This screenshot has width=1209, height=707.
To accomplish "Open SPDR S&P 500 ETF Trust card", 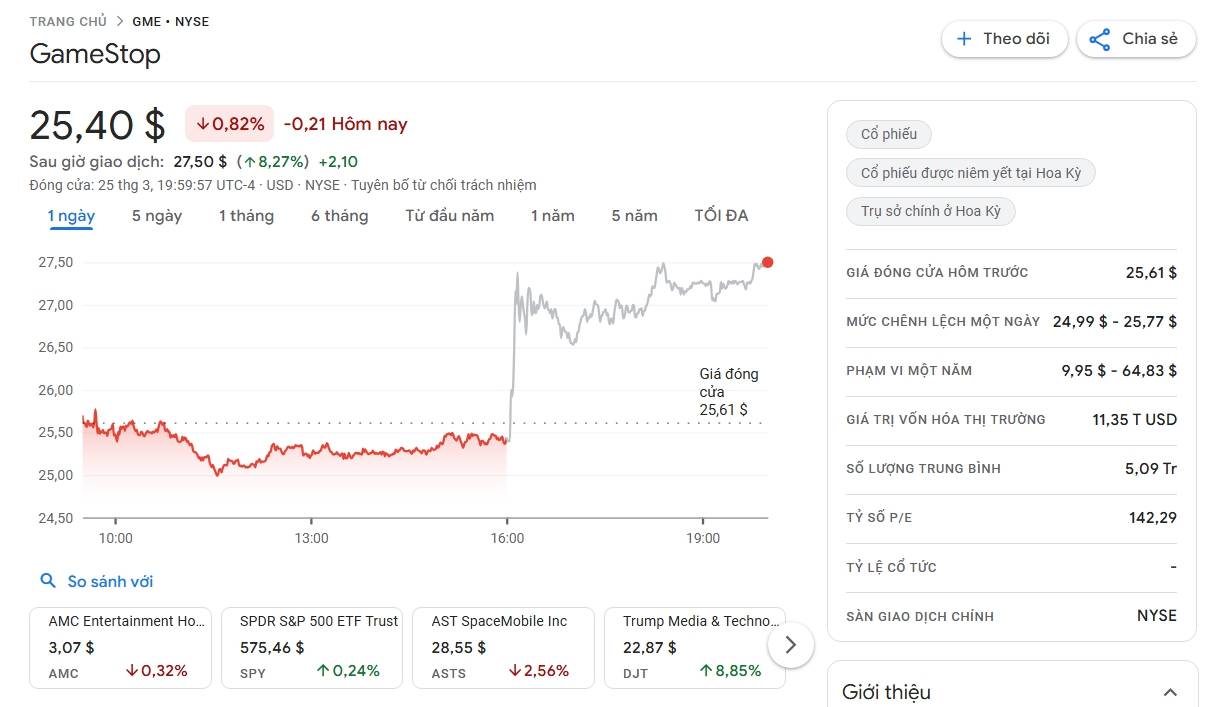I will (x=312, y=648).
